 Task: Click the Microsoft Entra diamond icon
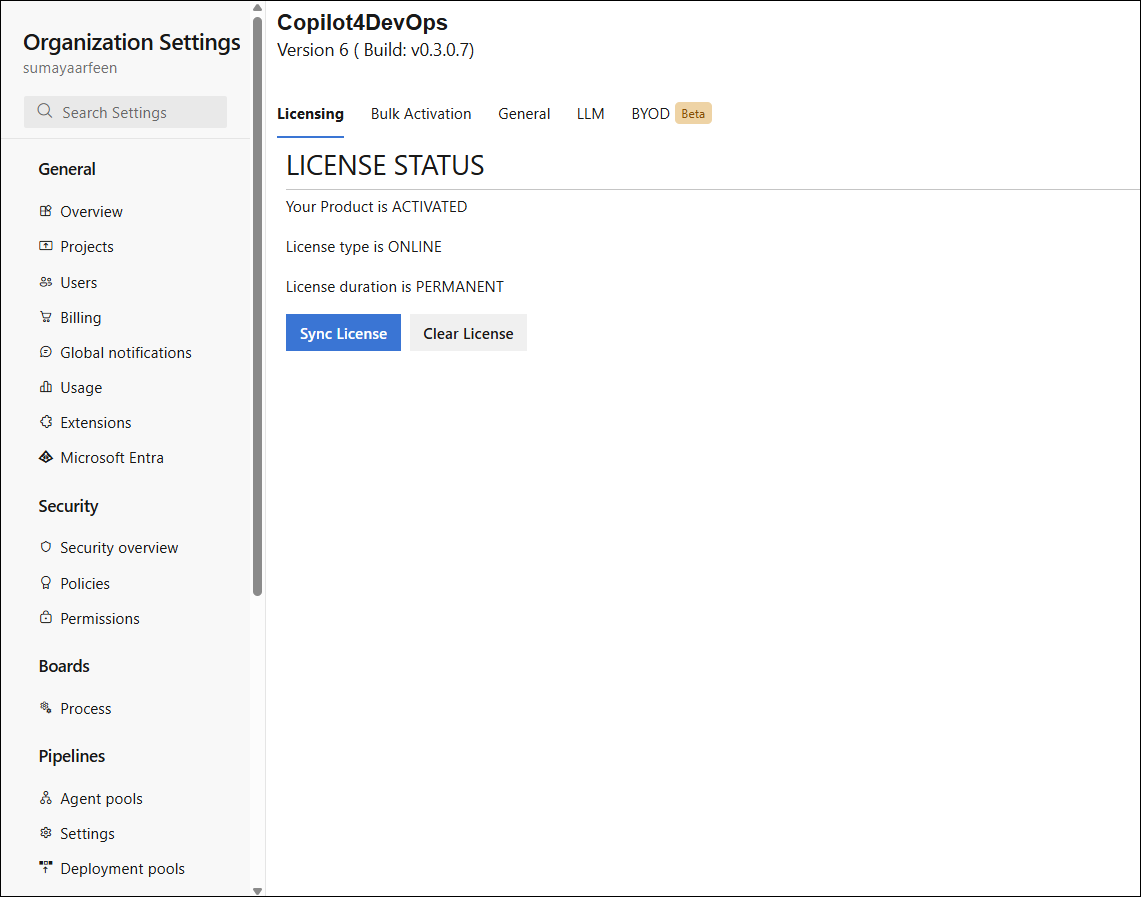(46, 457)
